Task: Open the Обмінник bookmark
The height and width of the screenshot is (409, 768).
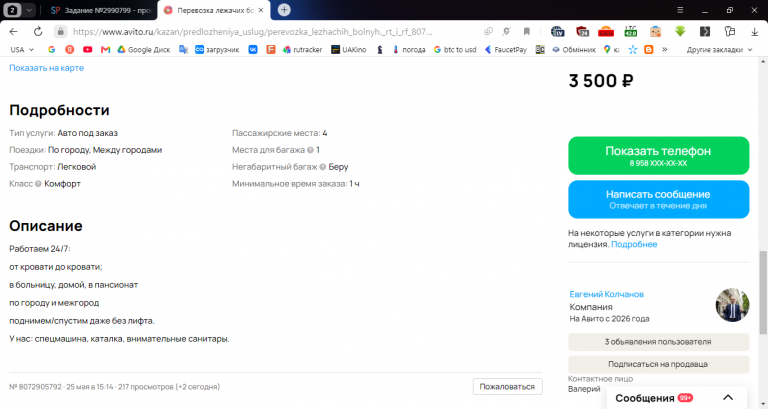Action: (574, 49)
